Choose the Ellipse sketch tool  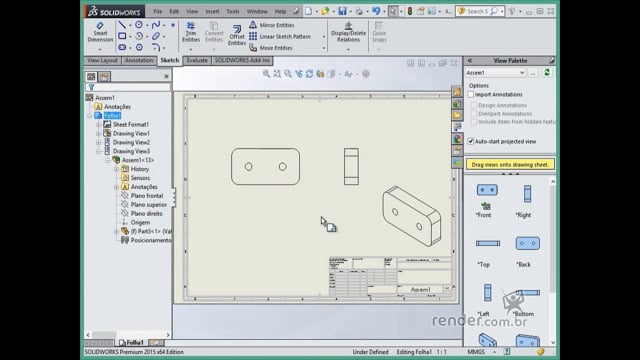[x=156, y=36]
